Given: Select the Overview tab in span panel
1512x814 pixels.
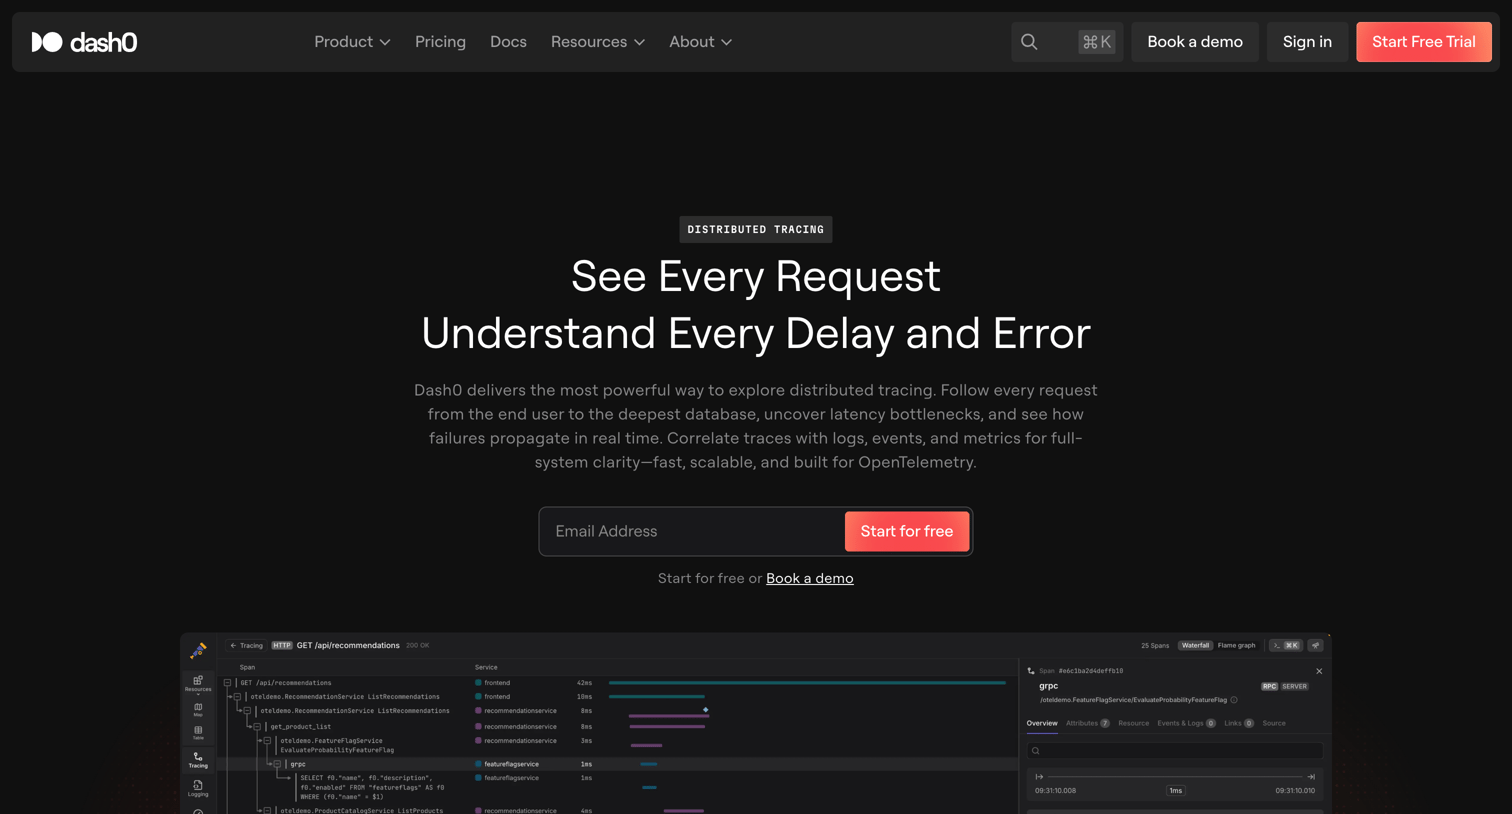Looking at the screenshot, I should coord(1042,723).
